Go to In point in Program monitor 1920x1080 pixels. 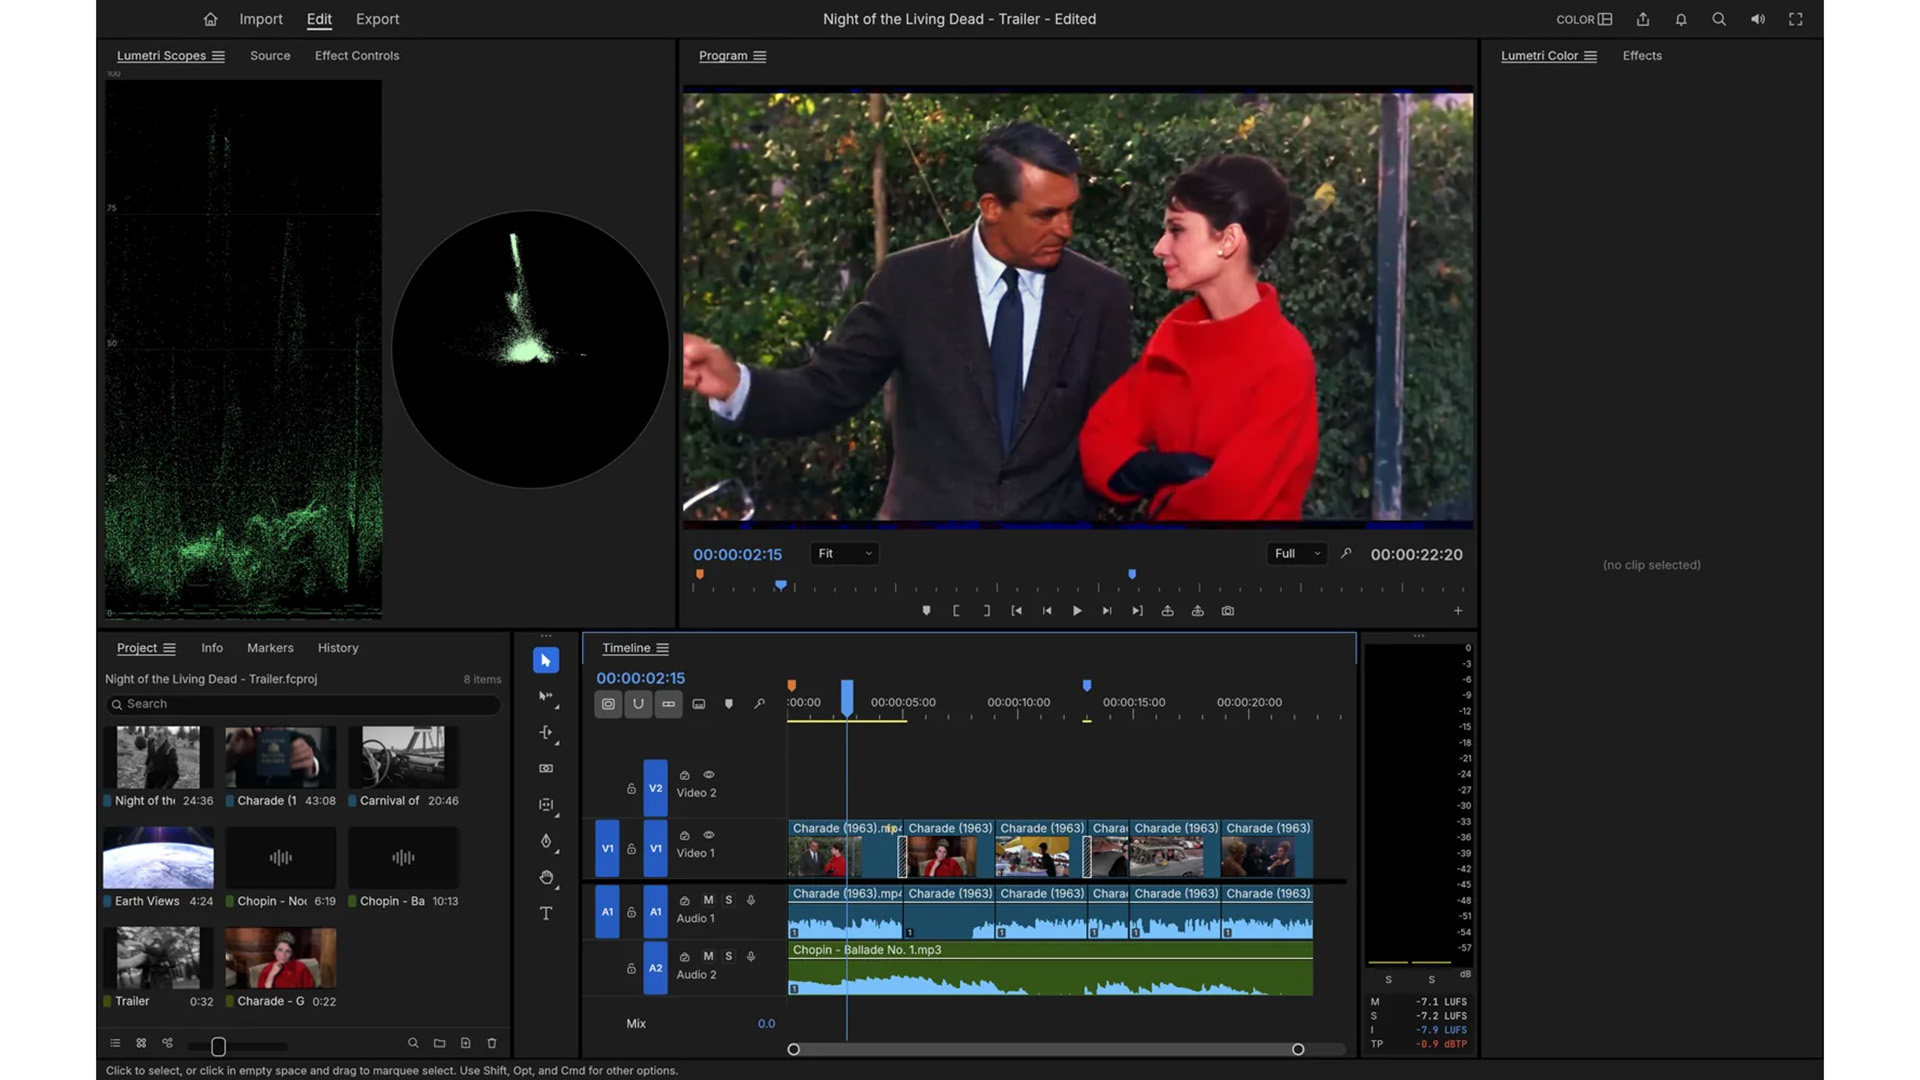(1017, 610)
